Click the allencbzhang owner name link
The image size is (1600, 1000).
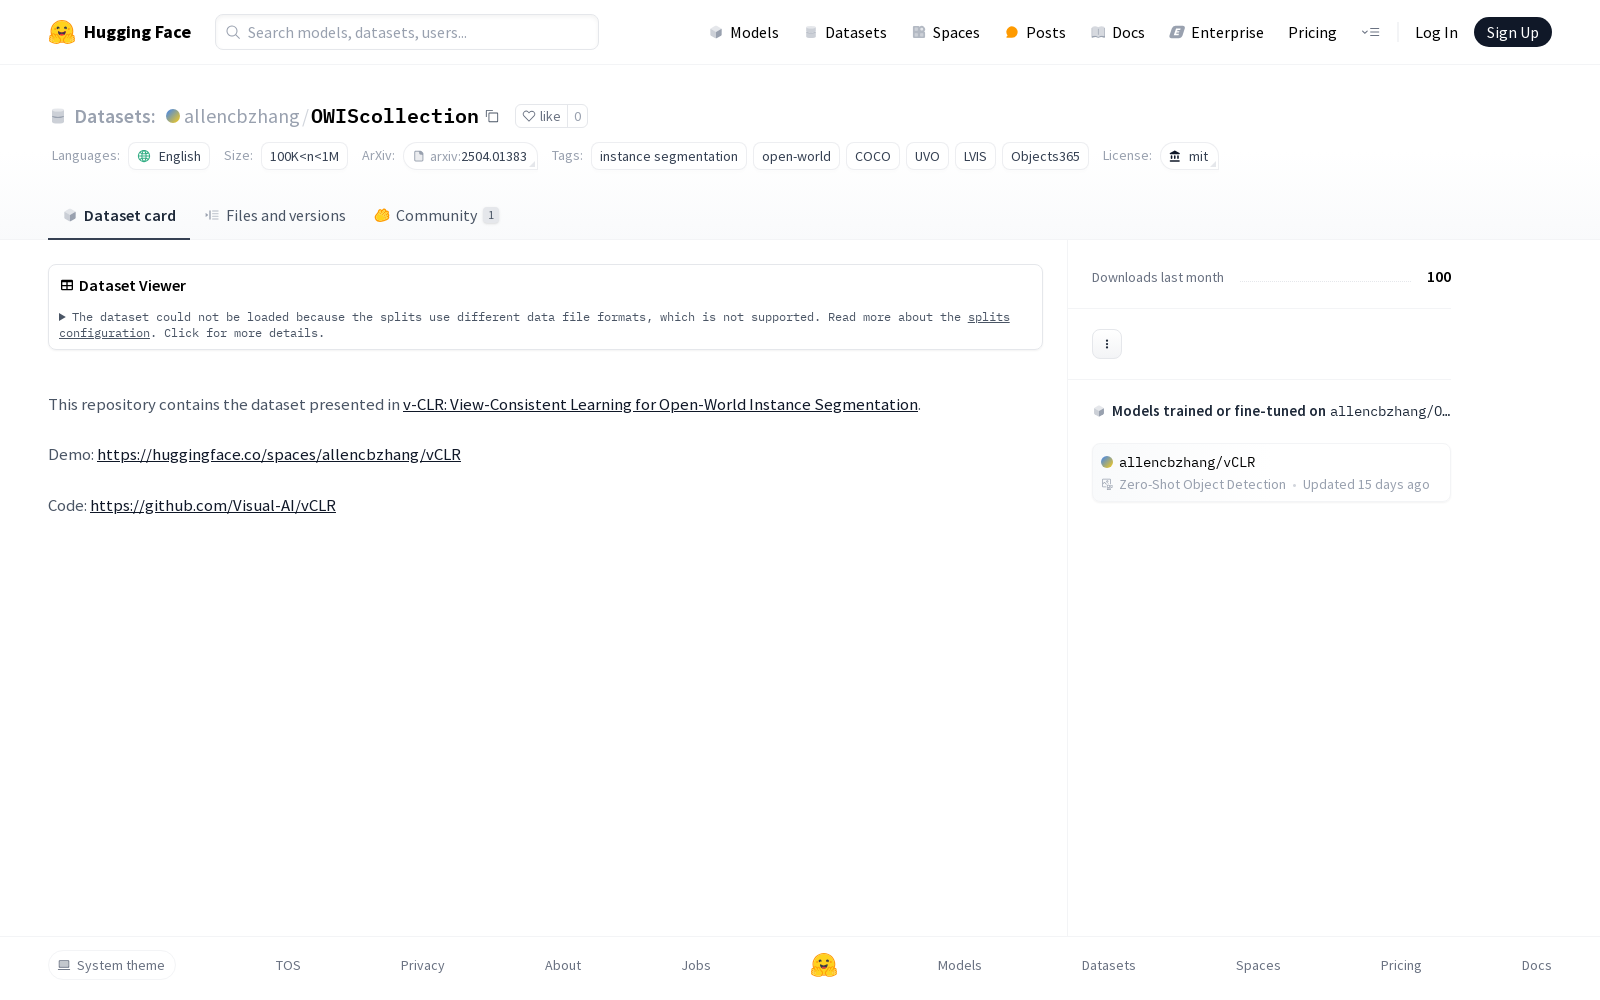[x=242, y=116]
